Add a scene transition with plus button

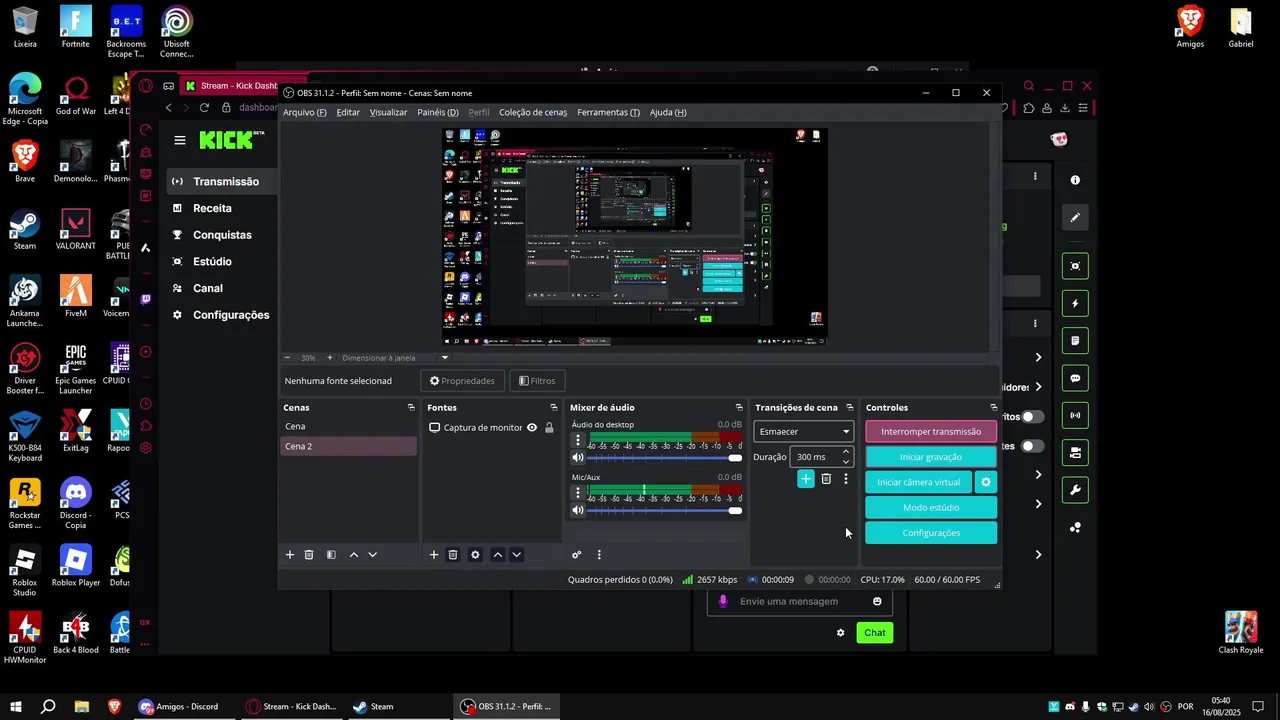click(x=806, y=479)
